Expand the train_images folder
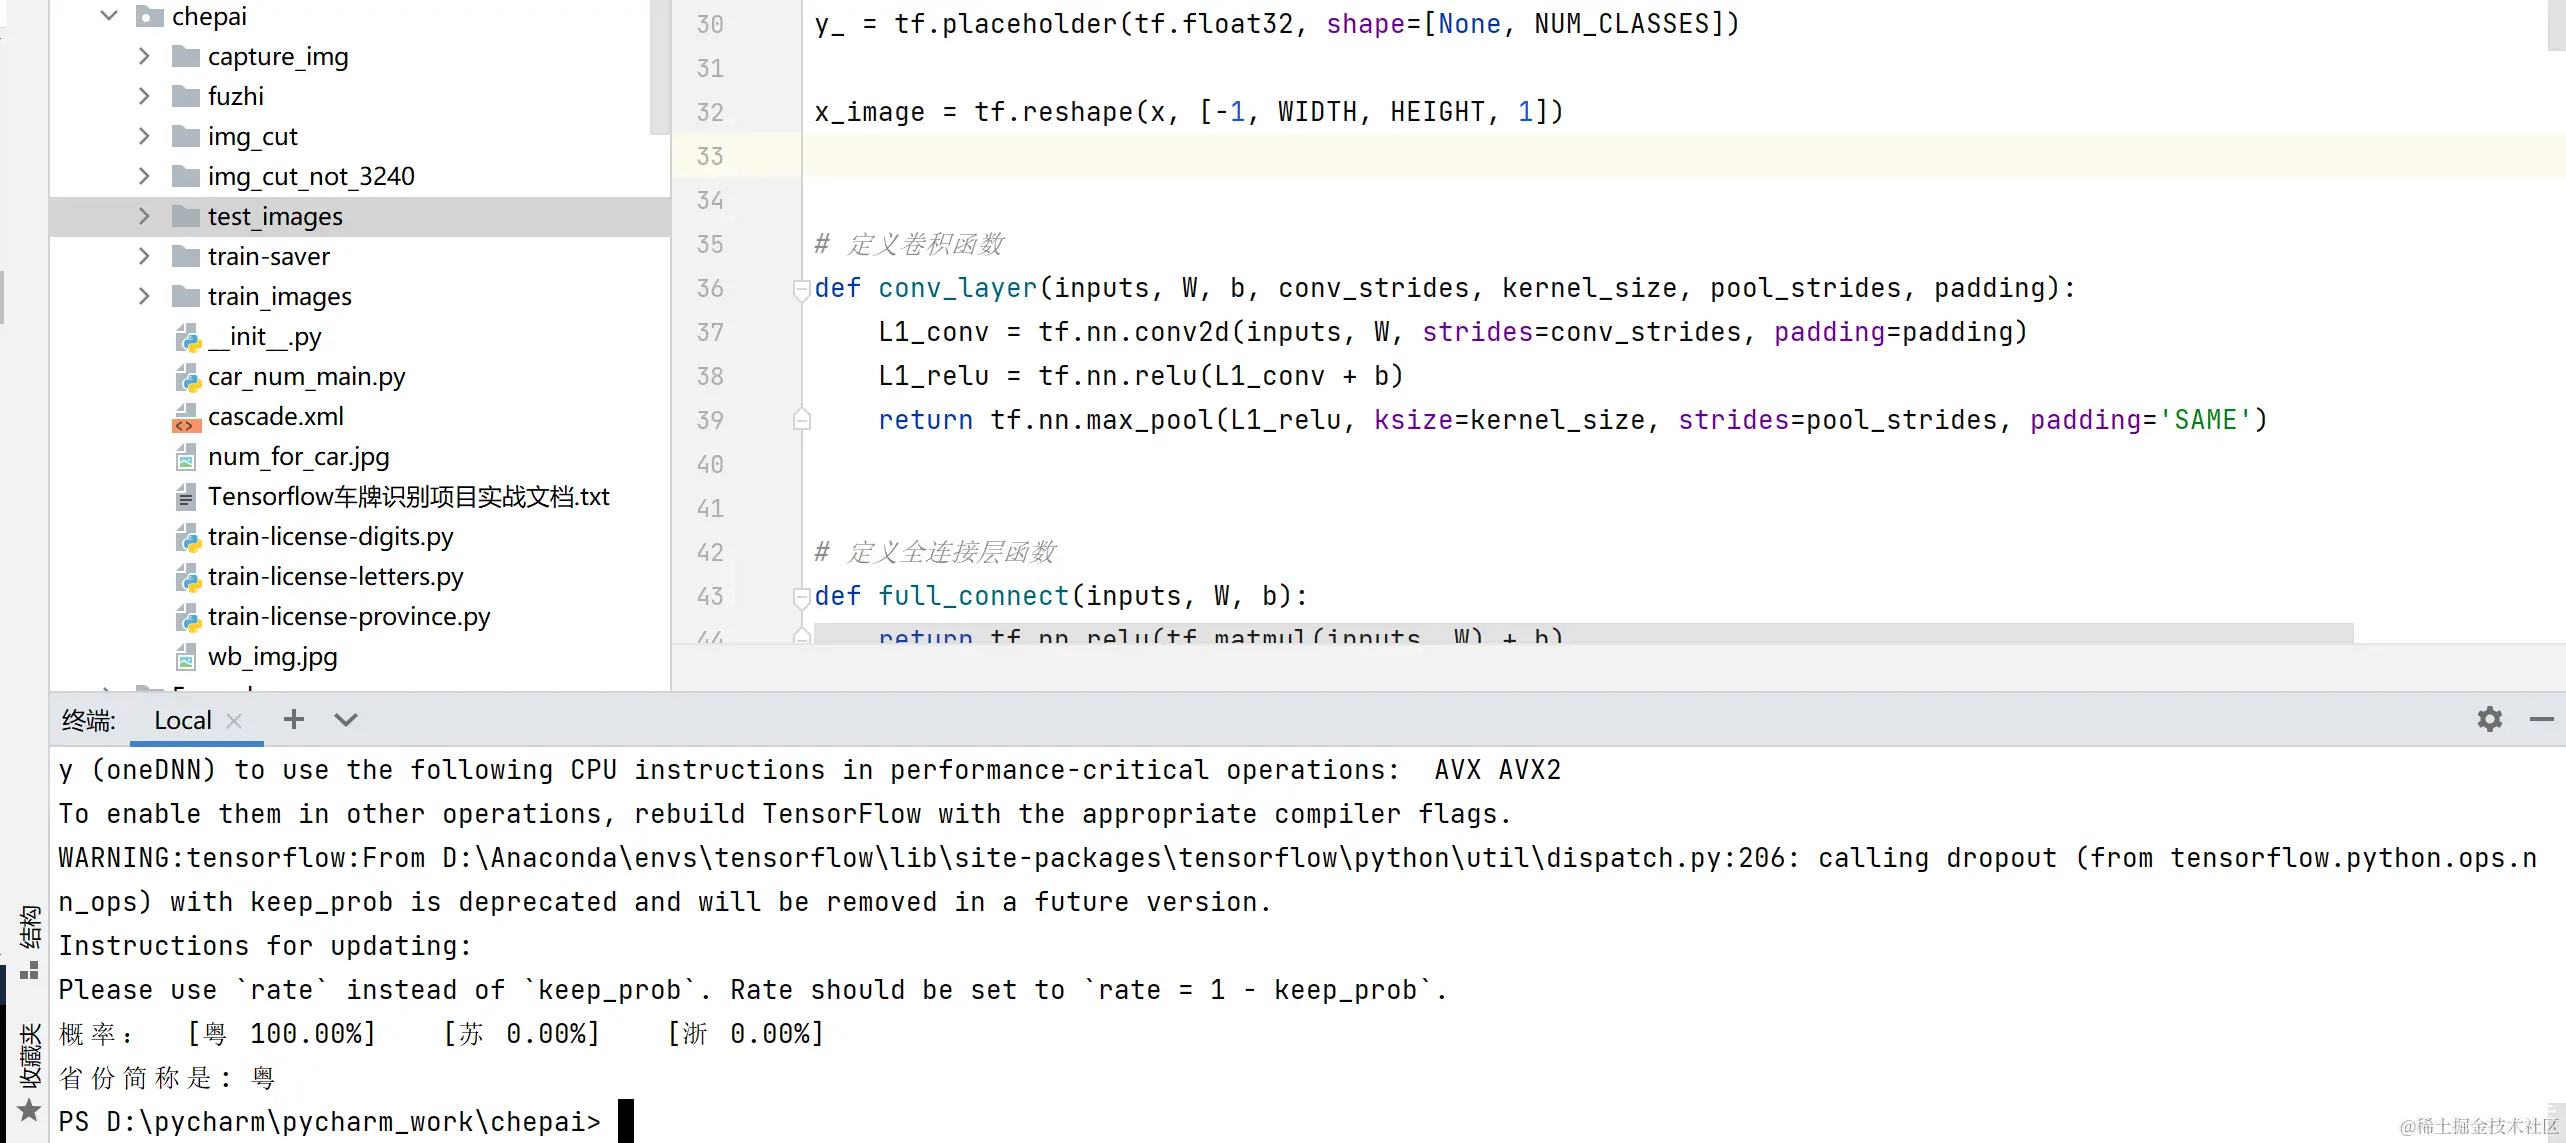 (x=144, y=297)
